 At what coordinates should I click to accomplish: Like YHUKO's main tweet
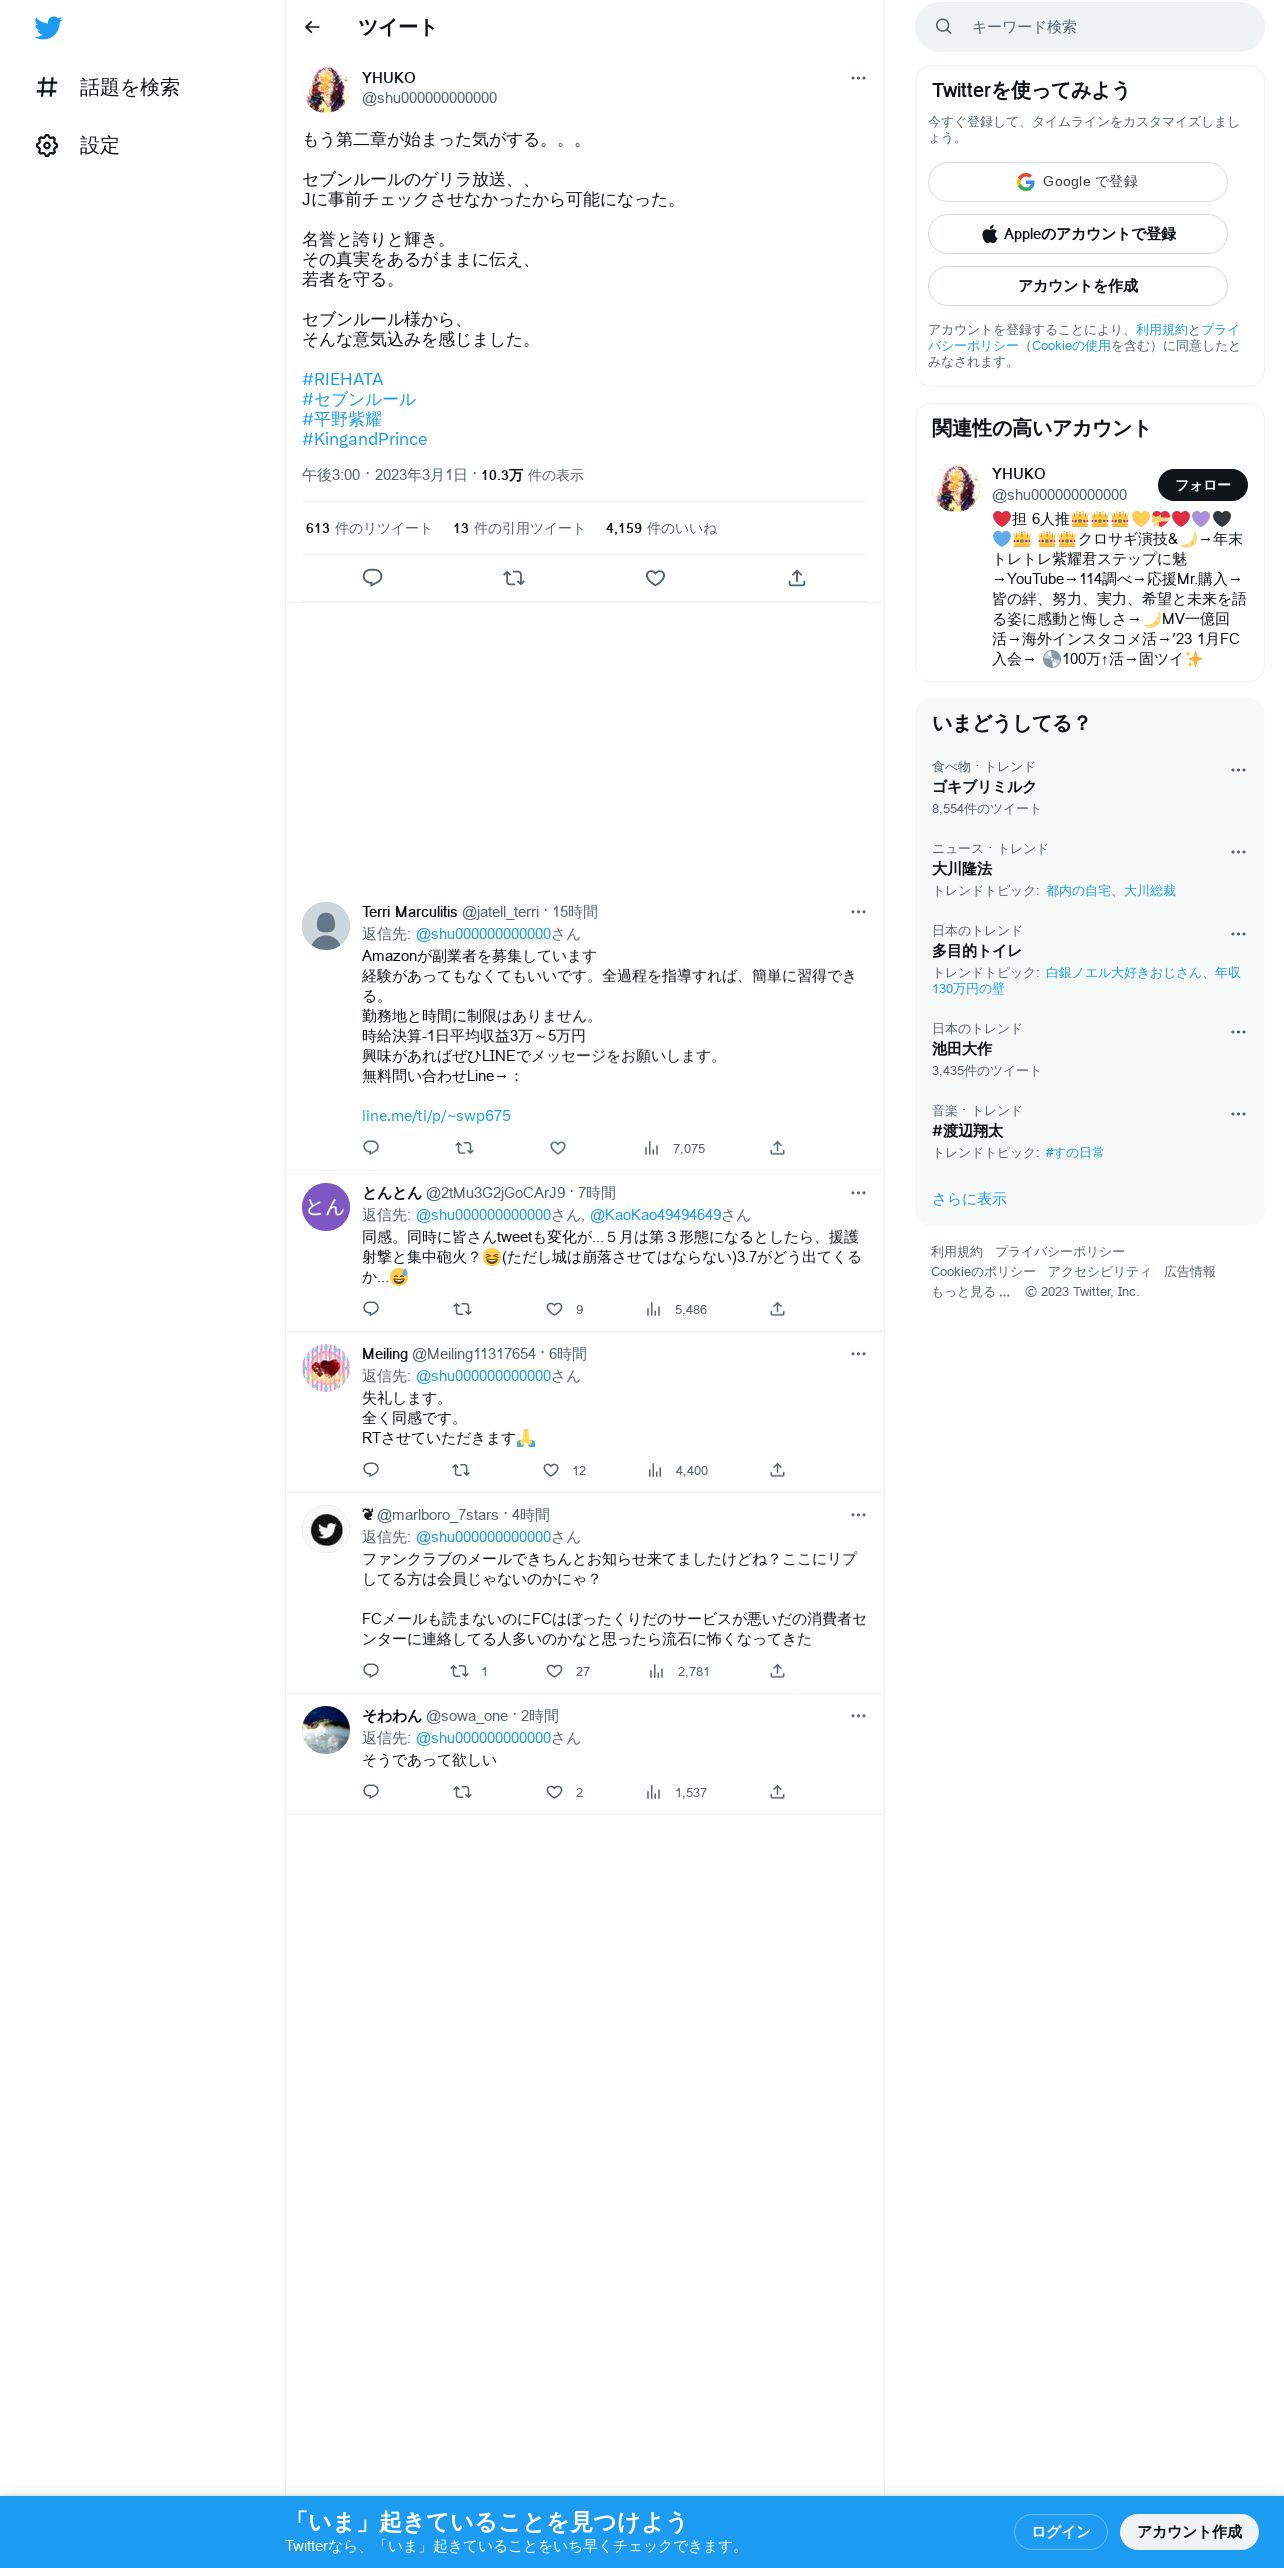tap(655, 578)
